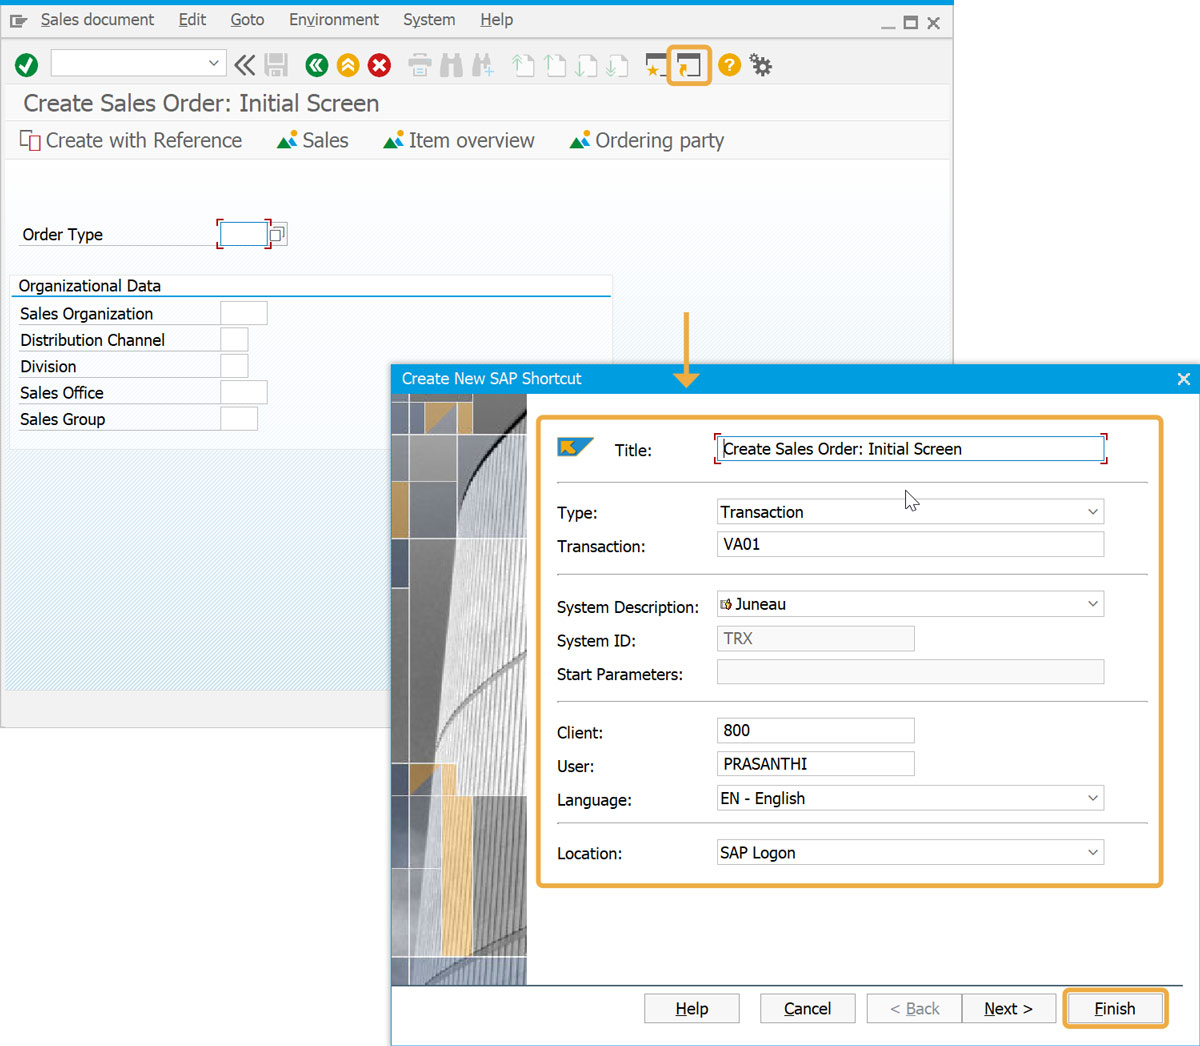Open the Item overview screen
Viewport: 1200px width, 1046px height.
[x=459, y=141]
